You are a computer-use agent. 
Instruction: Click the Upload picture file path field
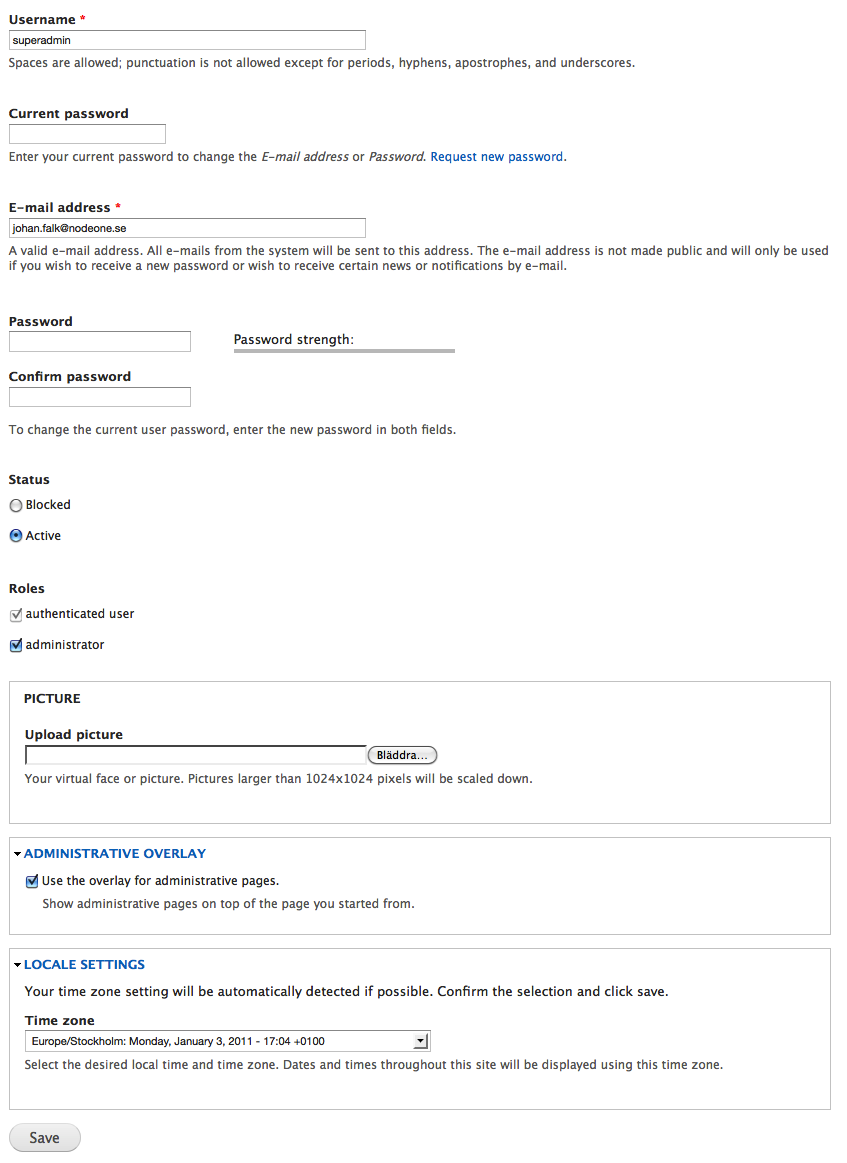click(x=196, y=755)
